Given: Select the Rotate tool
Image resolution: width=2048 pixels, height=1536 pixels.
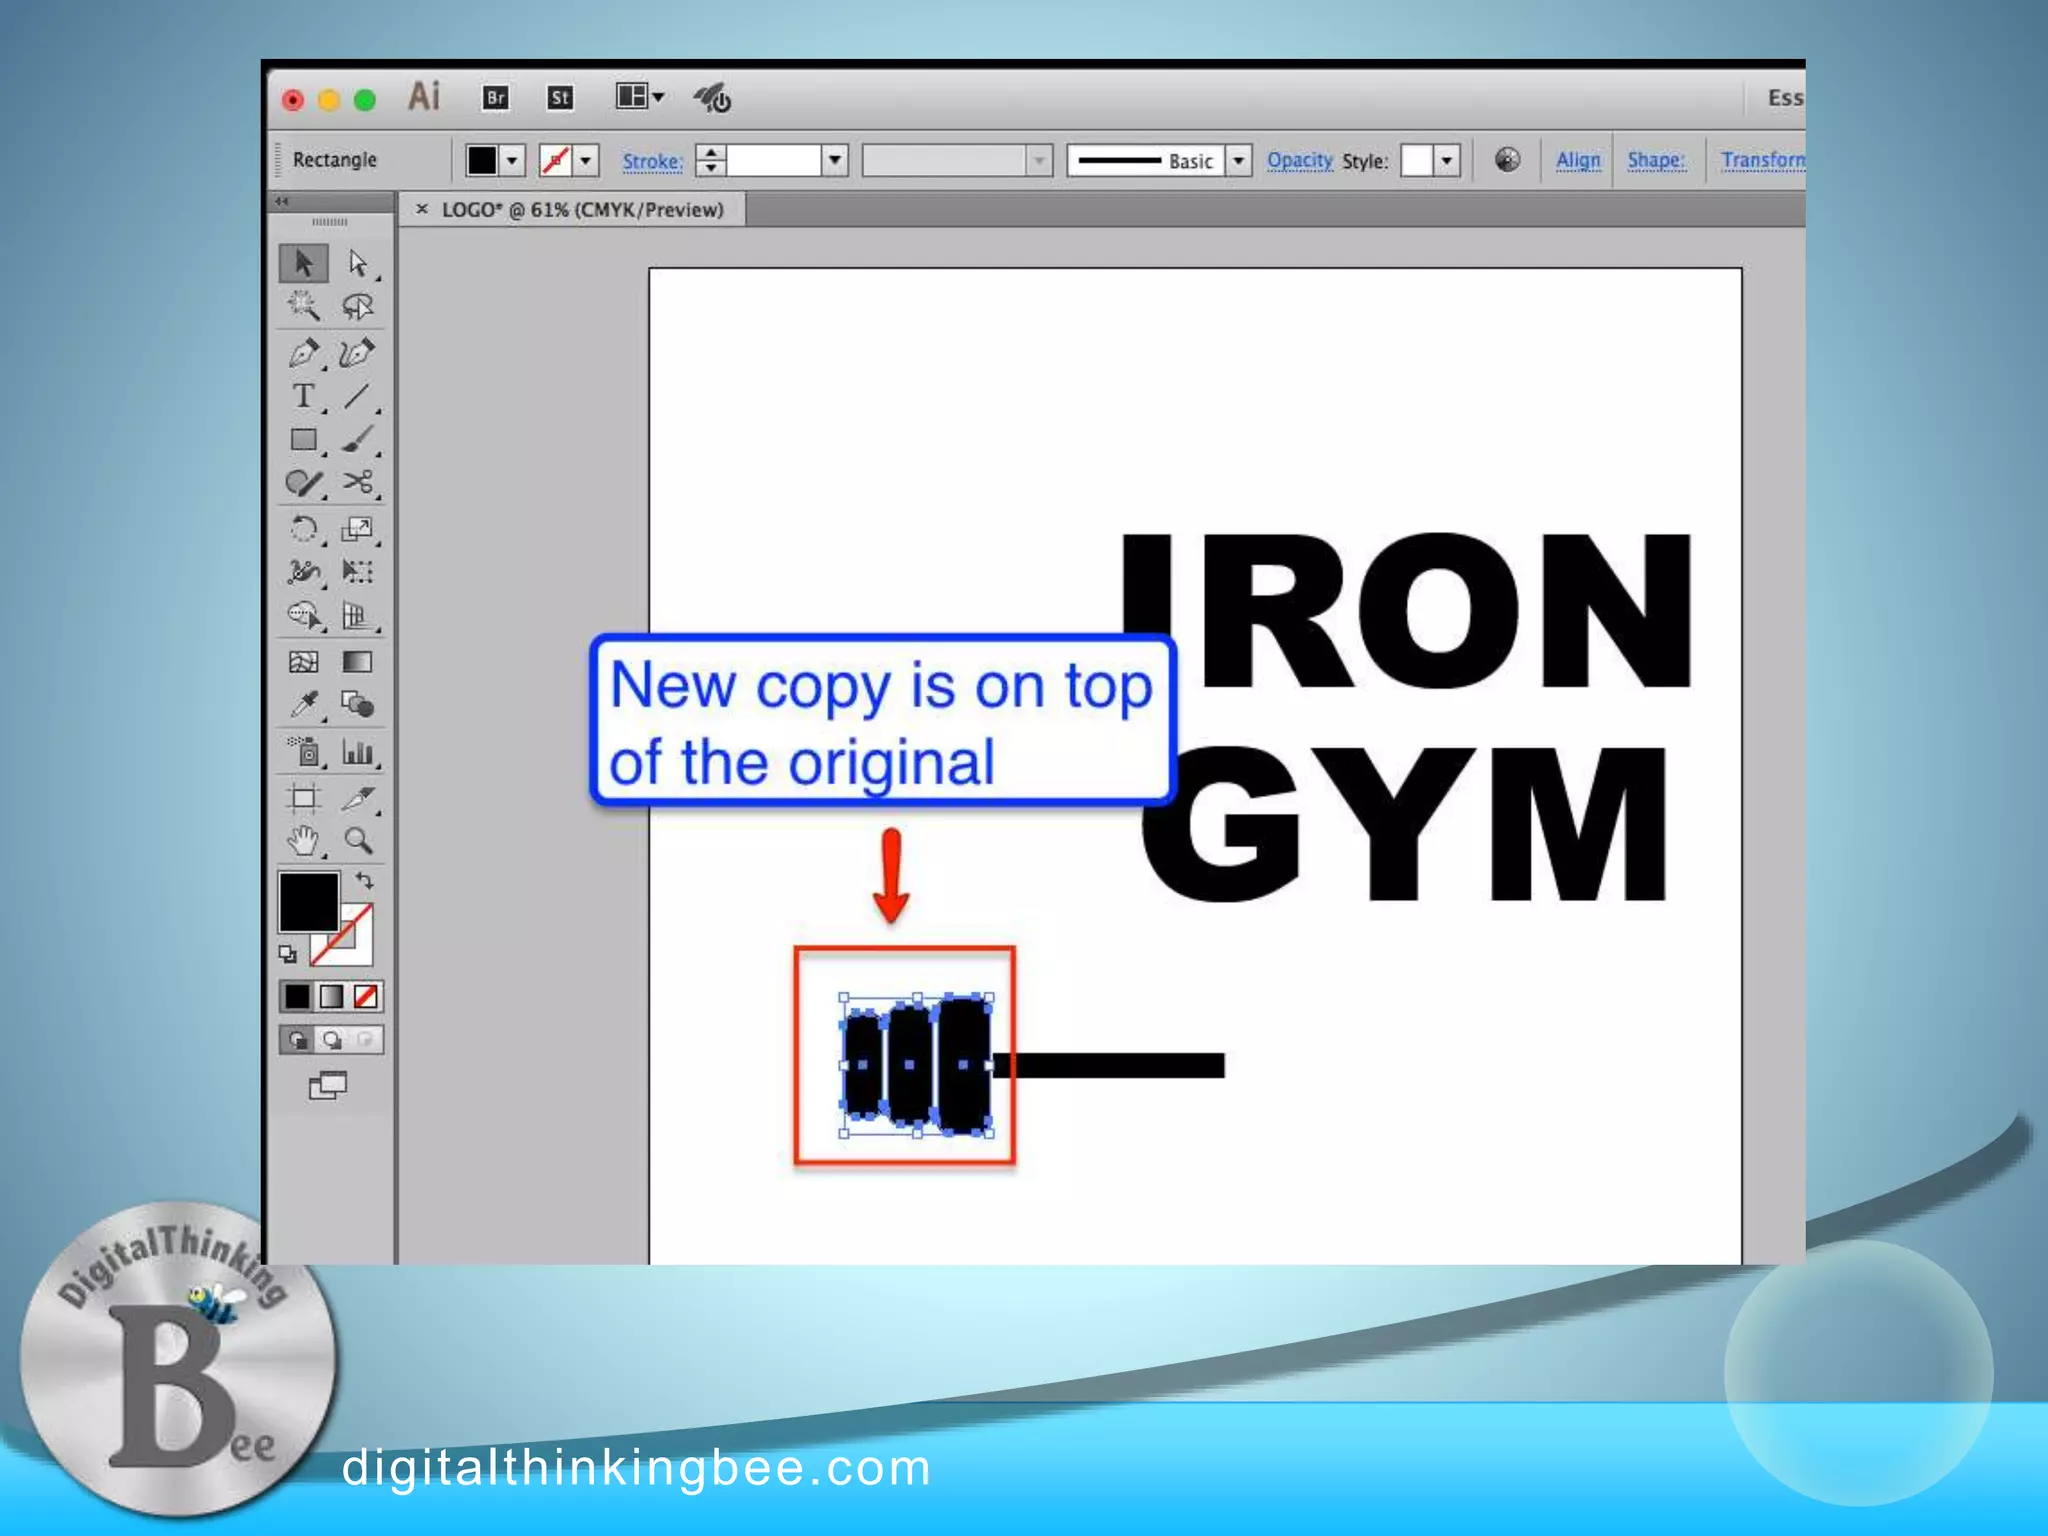Looking at the screenshot, I should pos(303,528).
